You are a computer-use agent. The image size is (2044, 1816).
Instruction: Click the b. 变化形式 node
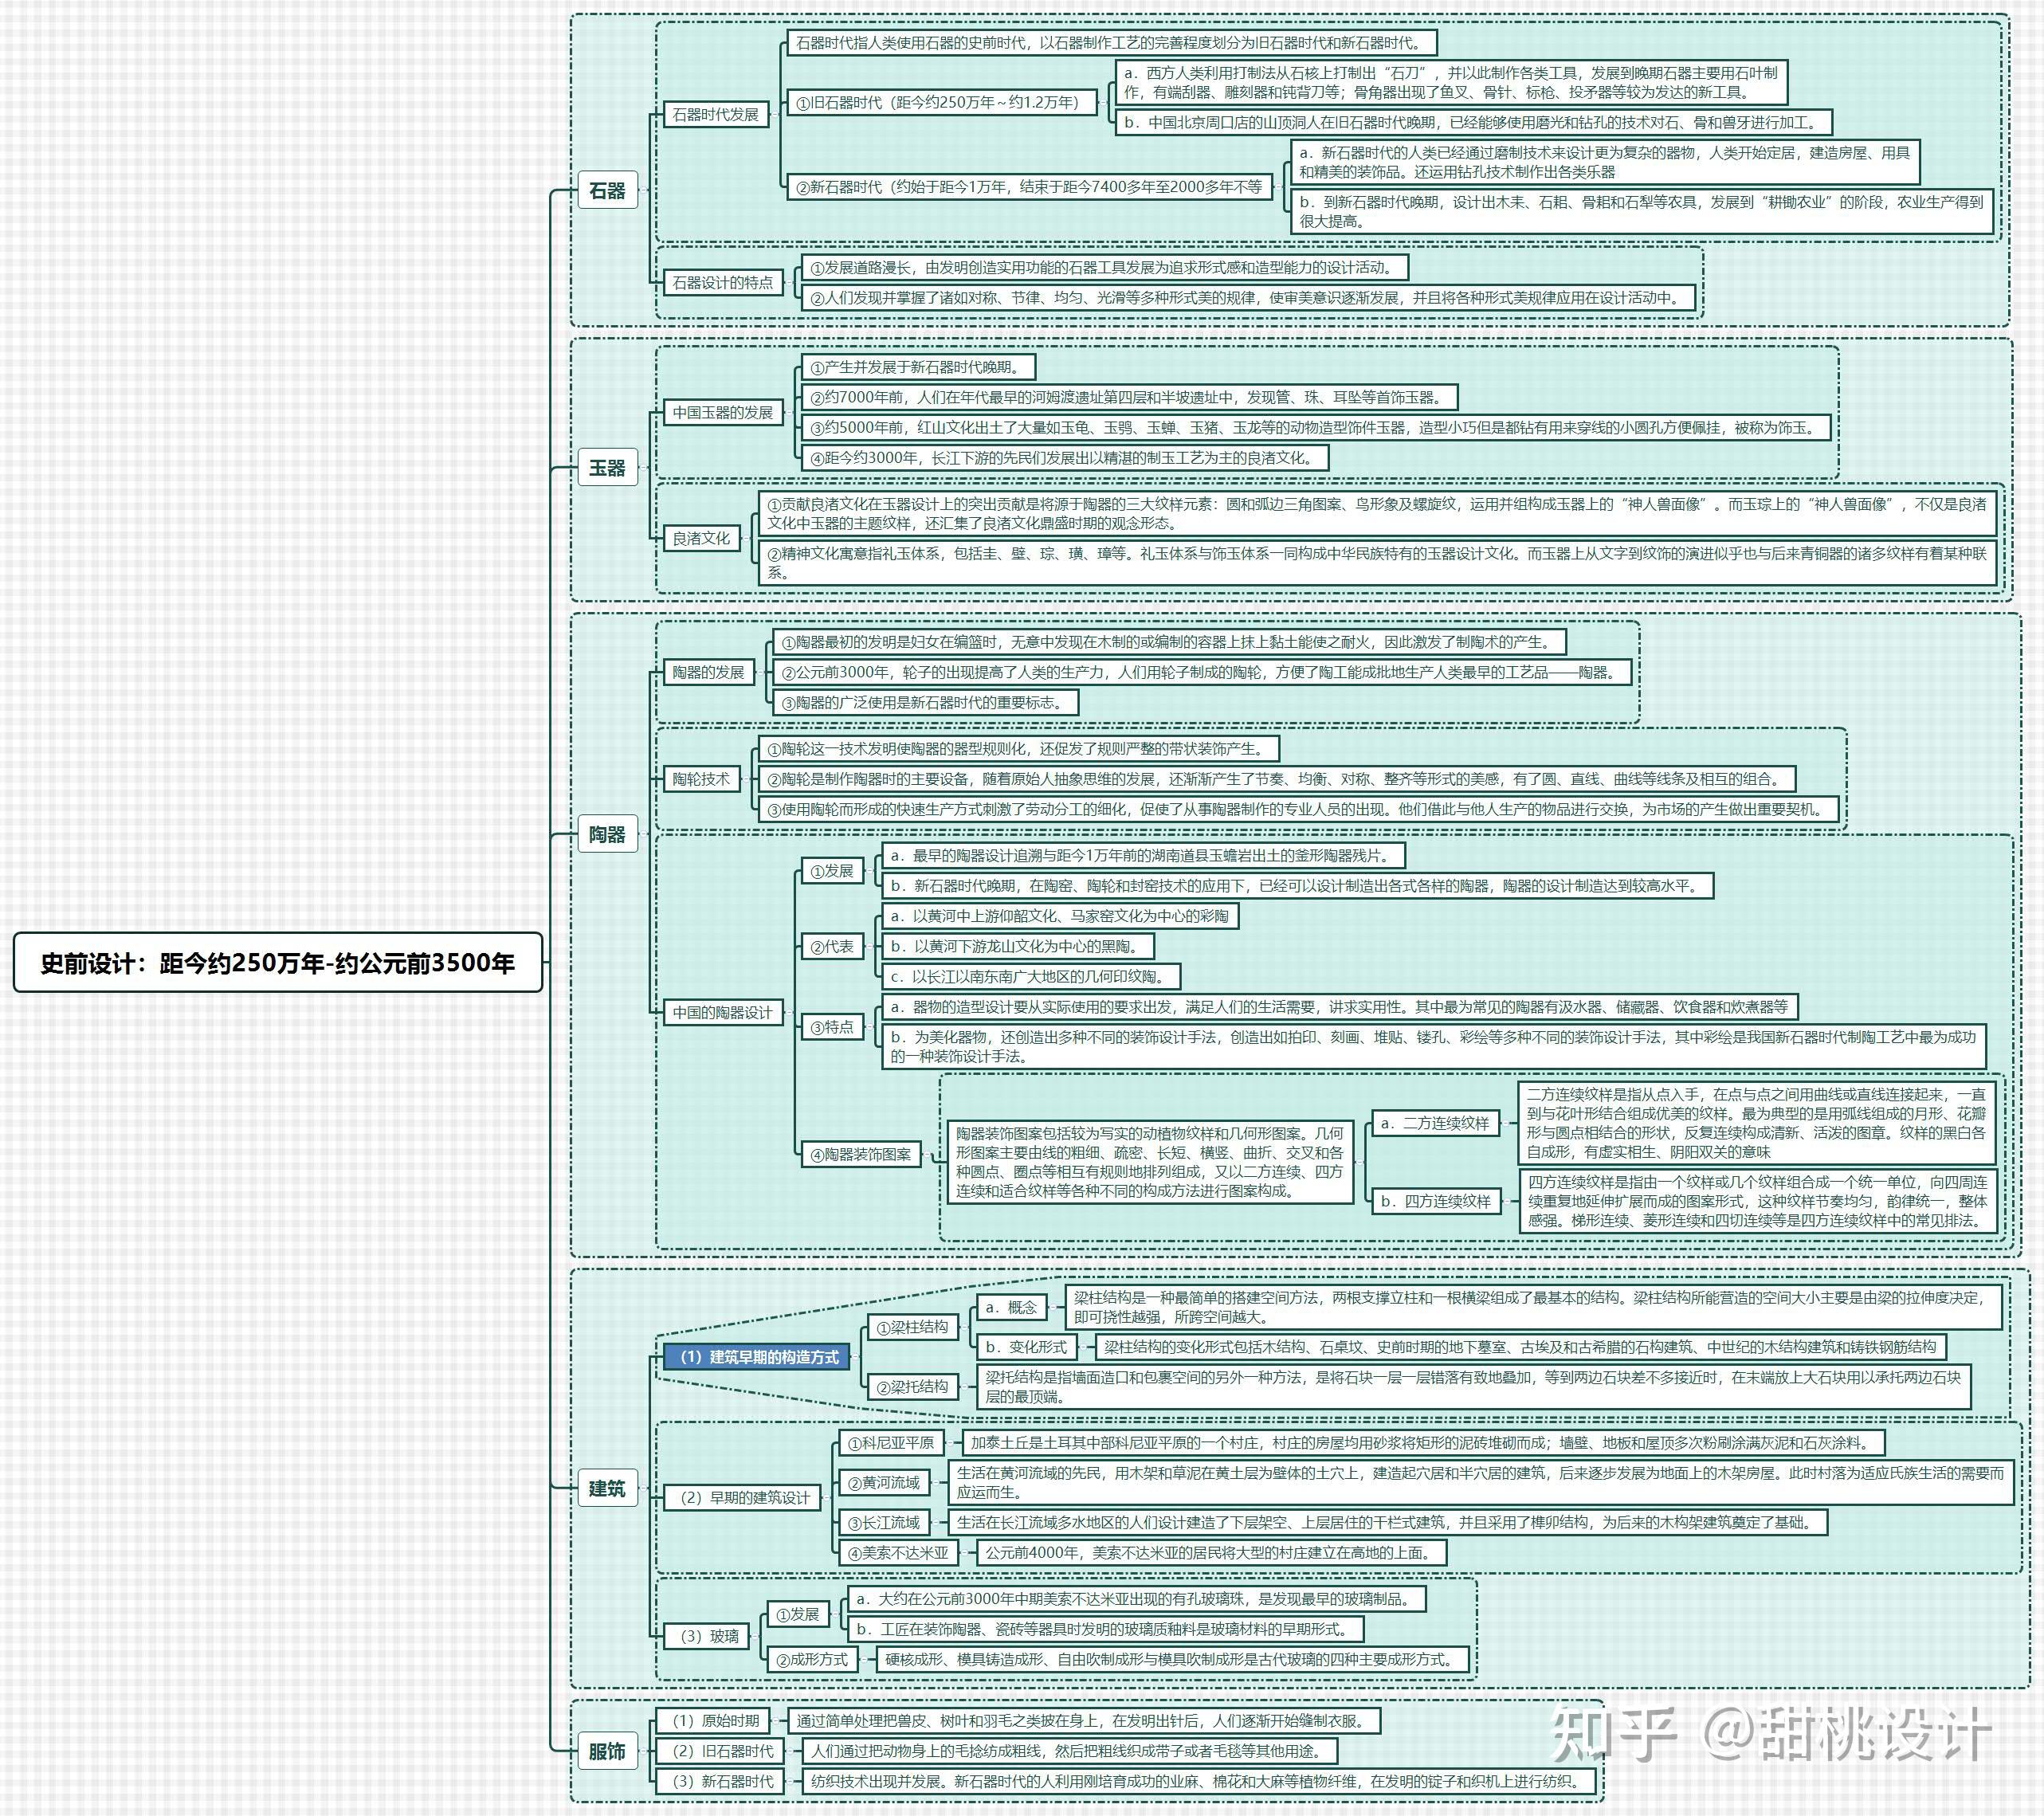click(x=1026, y=1347)
